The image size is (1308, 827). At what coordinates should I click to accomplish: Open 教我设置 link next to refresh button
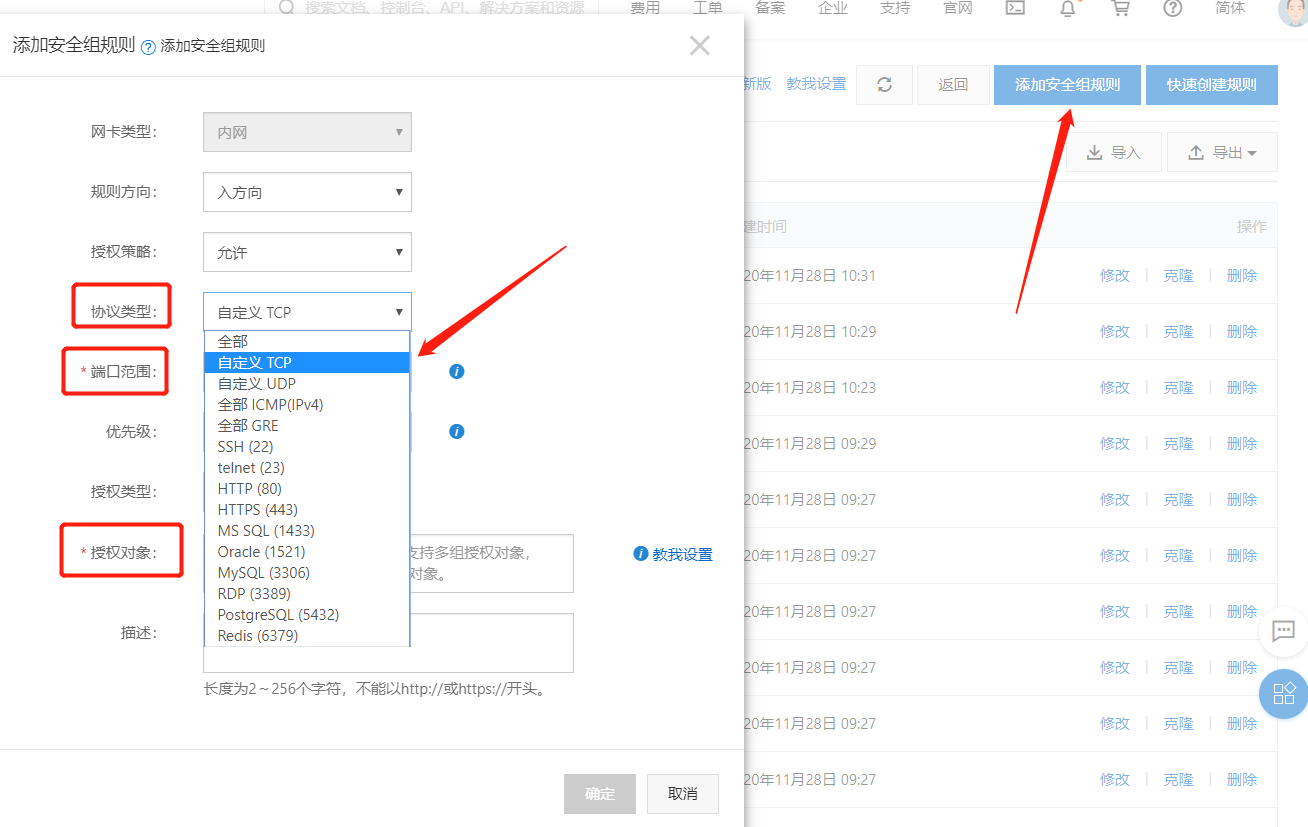tap(816, 84)
